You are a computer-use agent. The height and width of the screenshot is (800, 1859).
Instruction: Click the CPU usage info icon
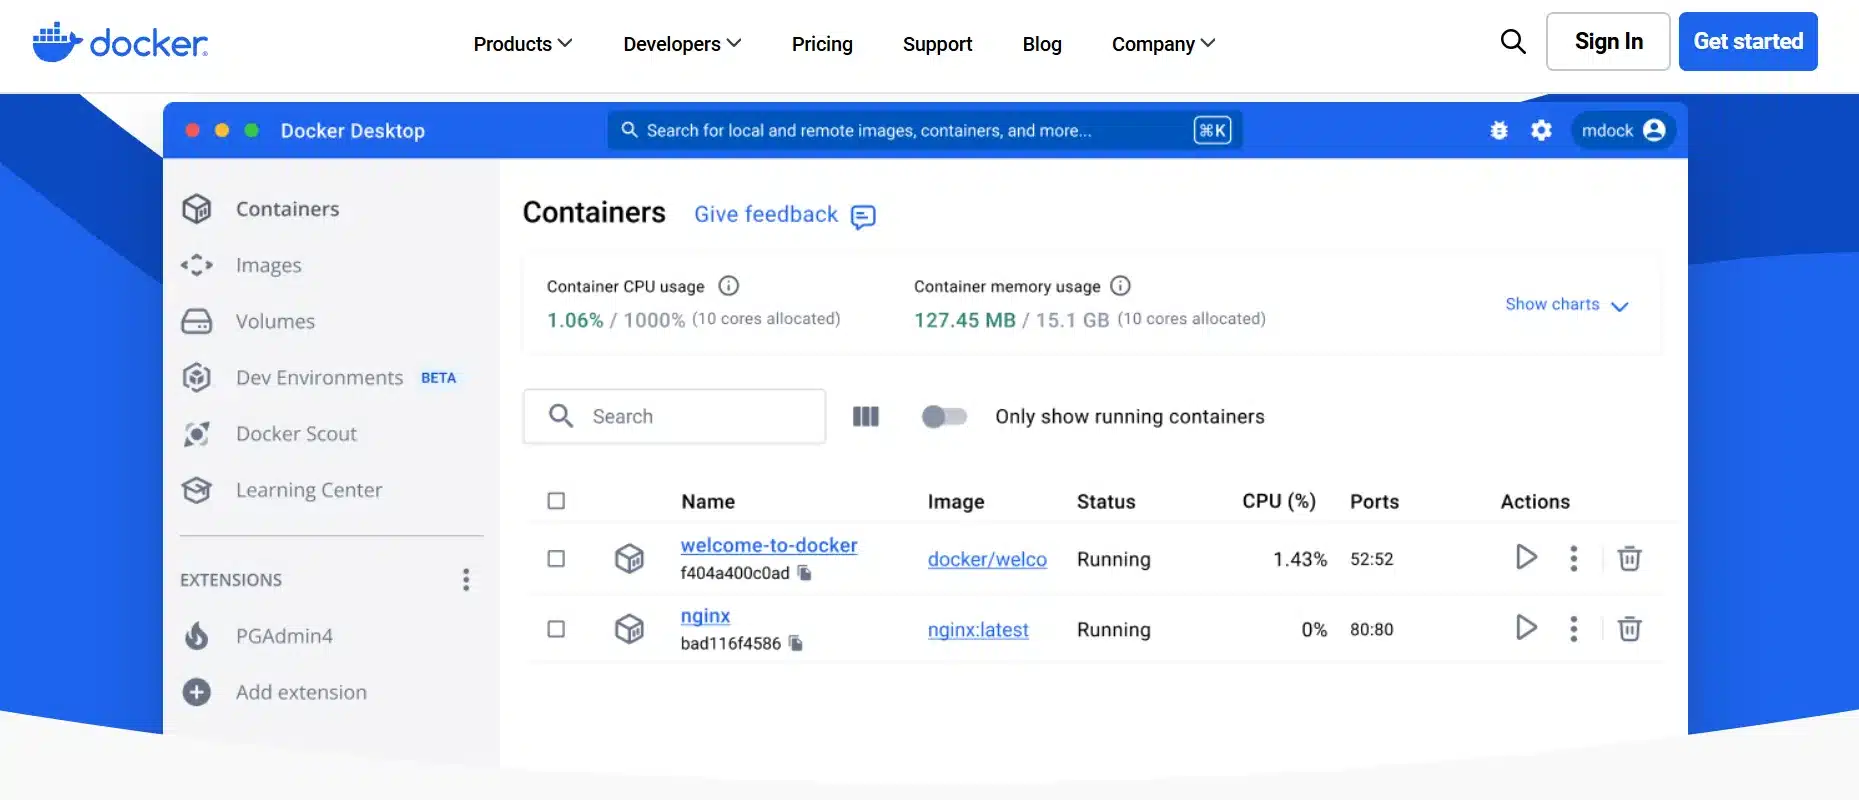click(729, 286)
